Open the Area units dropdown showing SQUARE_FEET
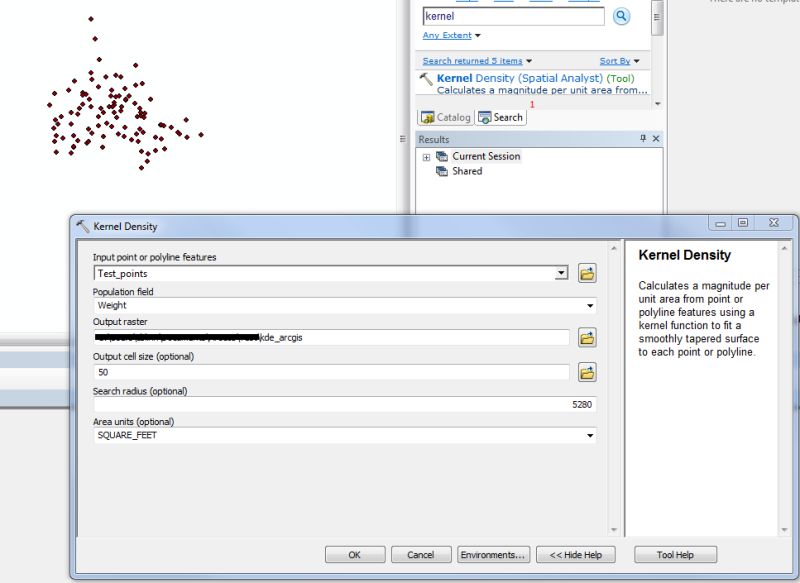Viewport: 800px width, 583px height. coord(590,435)
